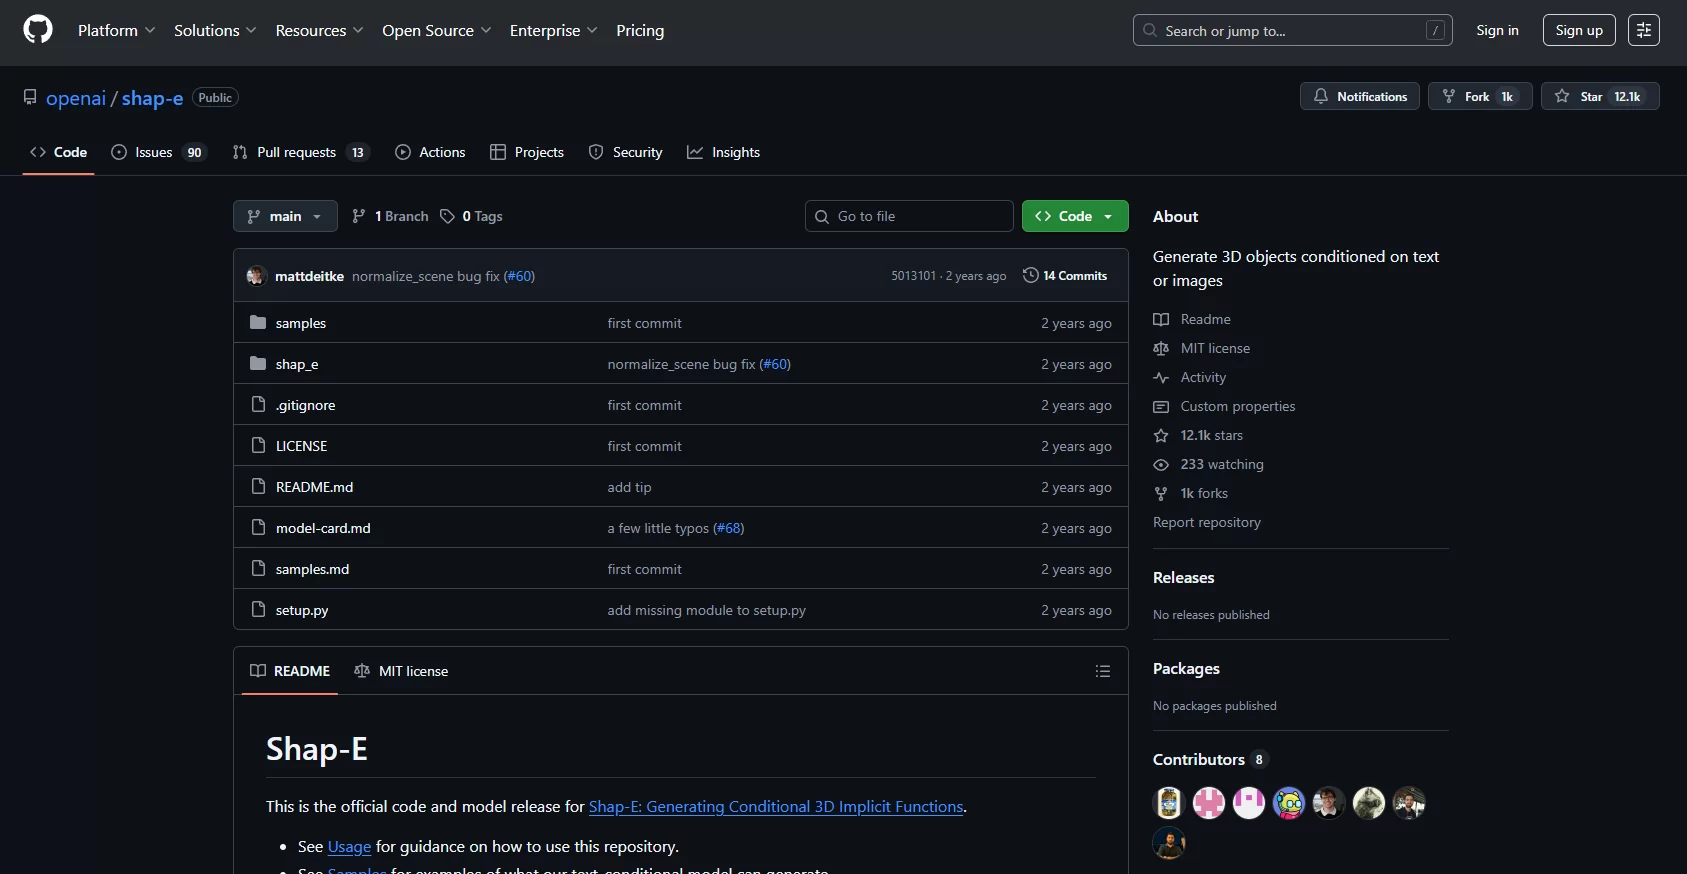The image size is (1687, 874).
Task: Expand the Open Source menu
Action: click(436, 31)
